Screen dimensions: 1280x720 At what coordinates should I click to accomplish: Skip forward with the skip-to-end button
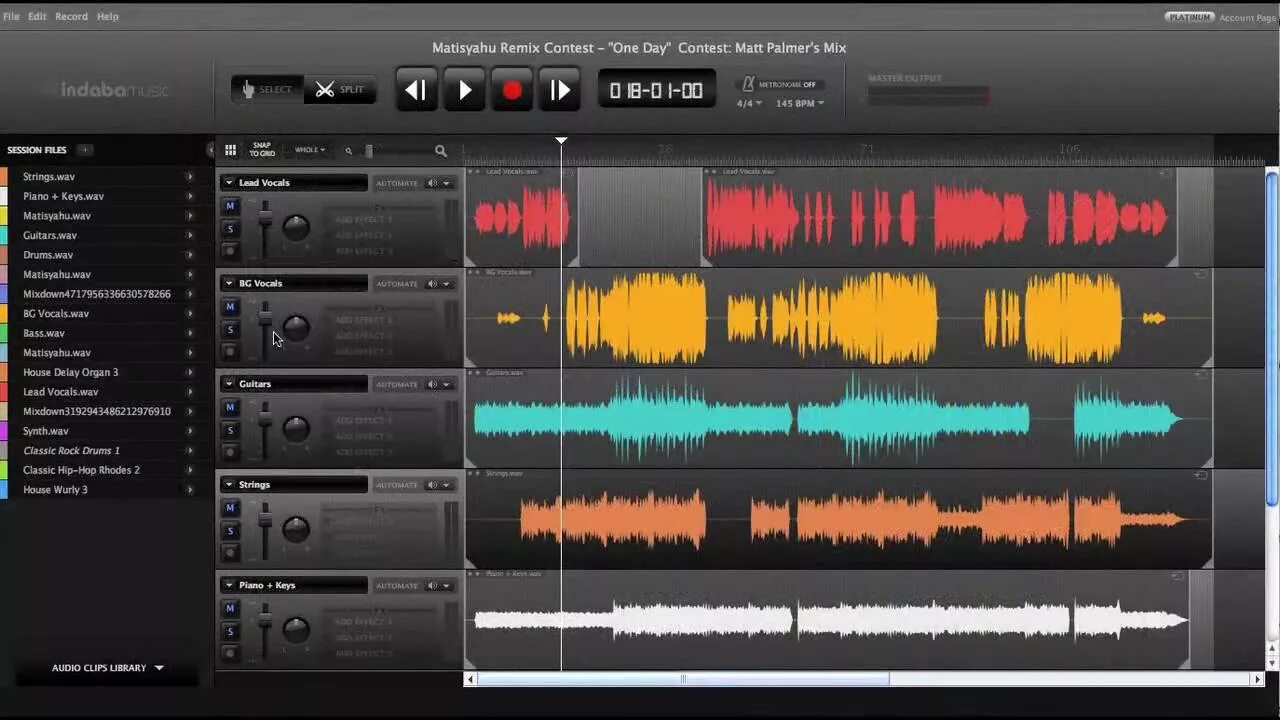point(560,90)
